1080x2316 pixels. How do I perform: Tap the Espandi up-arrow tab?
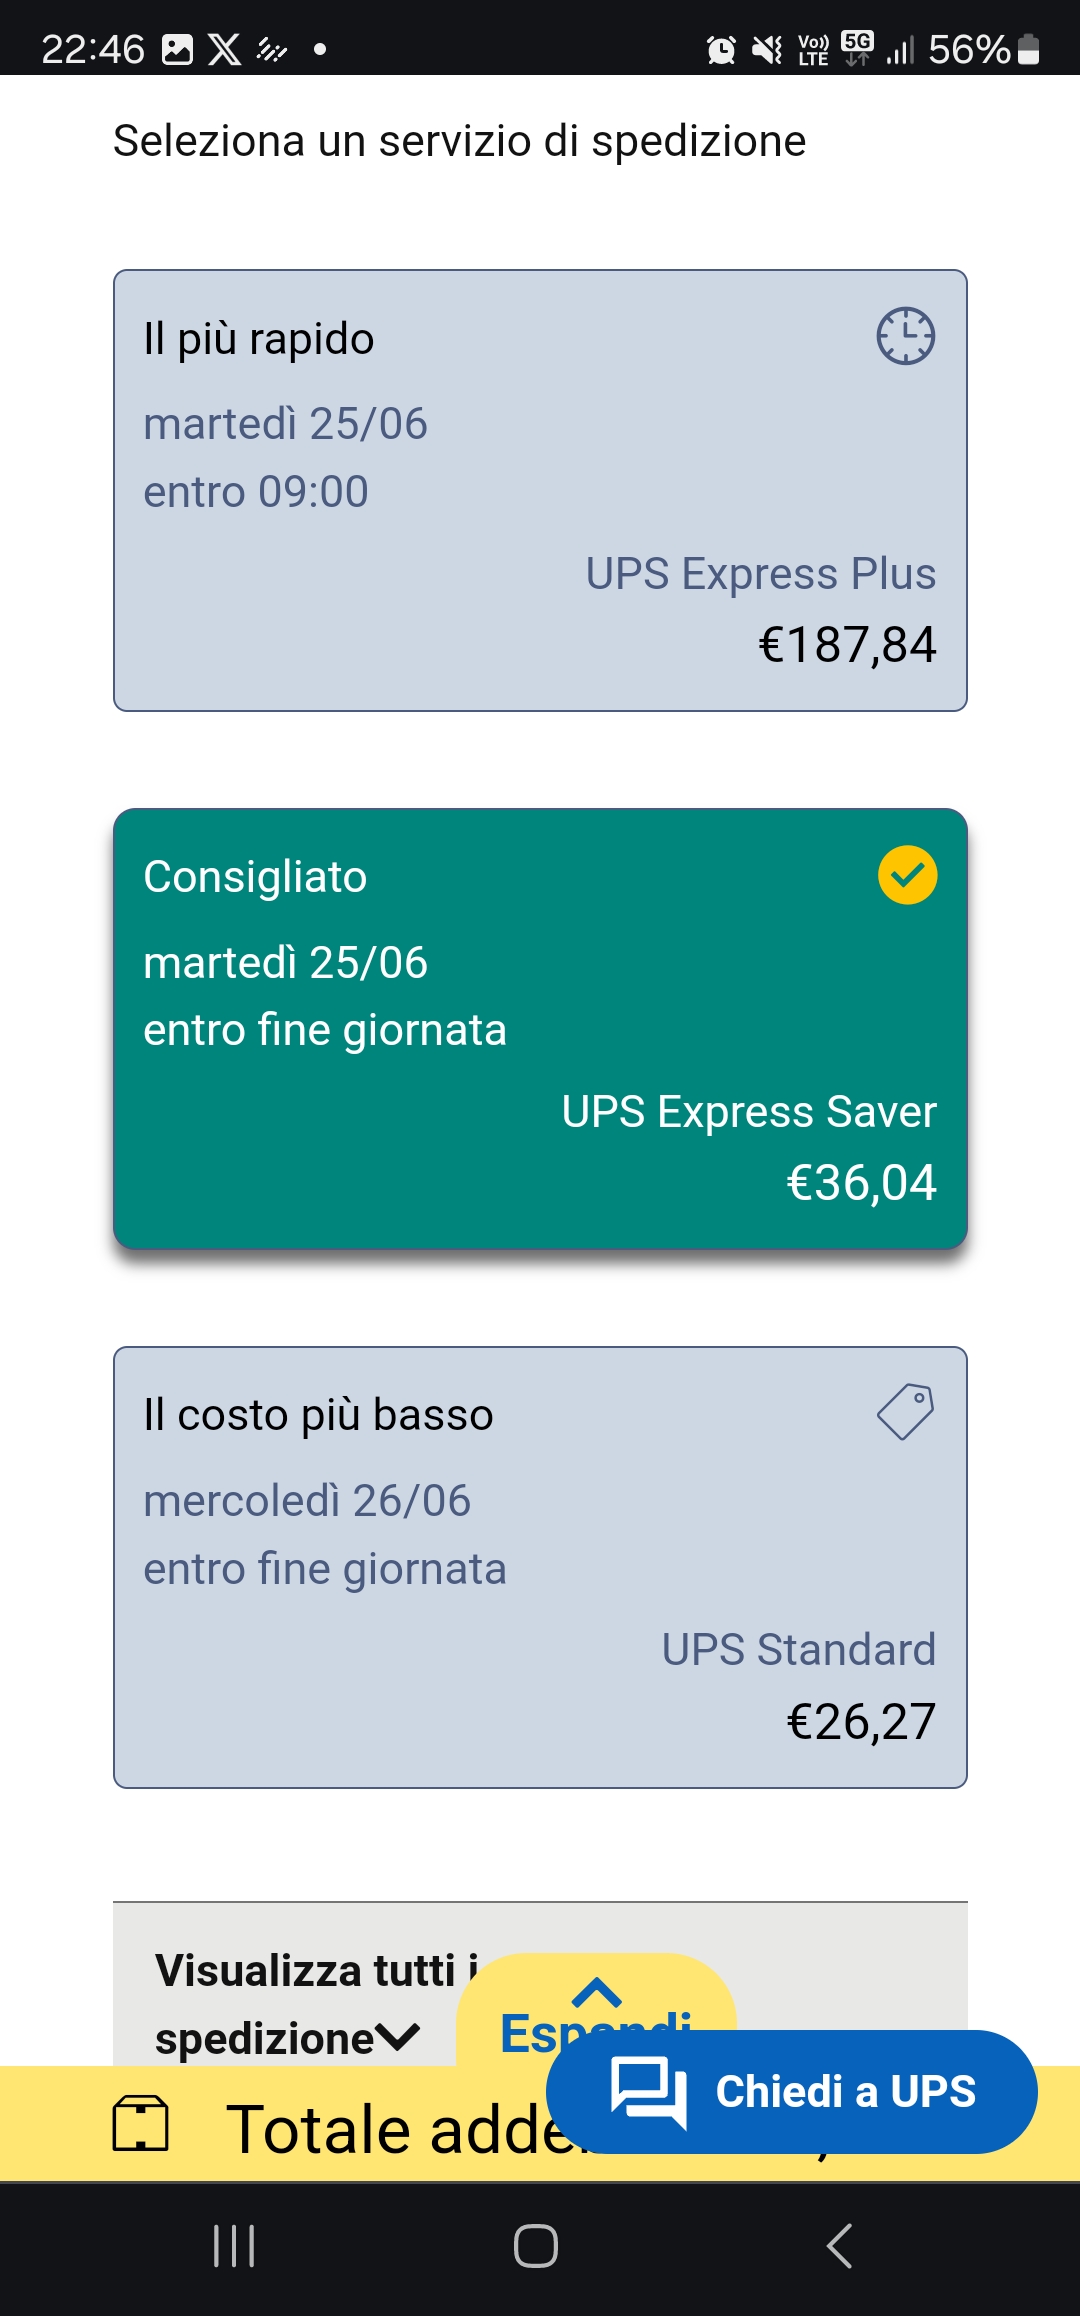tap(596, 2008)
